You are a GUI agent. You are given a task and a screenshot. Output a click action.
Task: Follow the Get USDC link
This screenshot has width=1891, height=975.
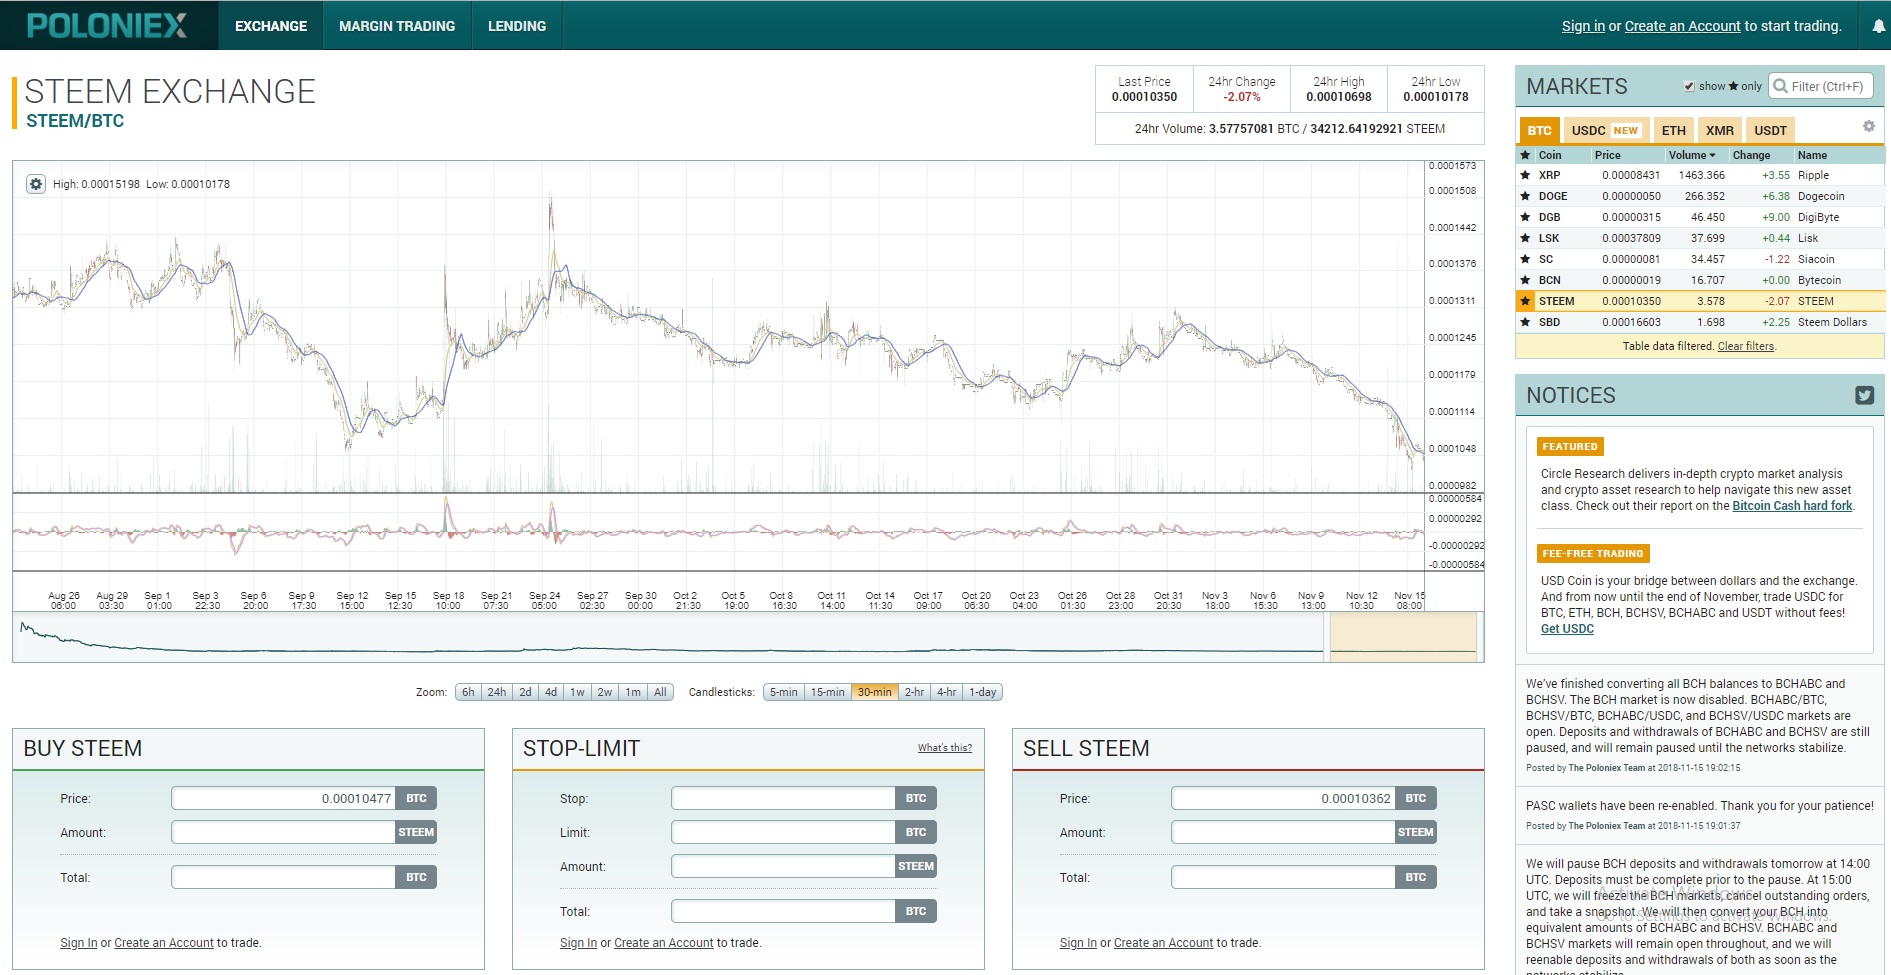(x=1567, y=629)
